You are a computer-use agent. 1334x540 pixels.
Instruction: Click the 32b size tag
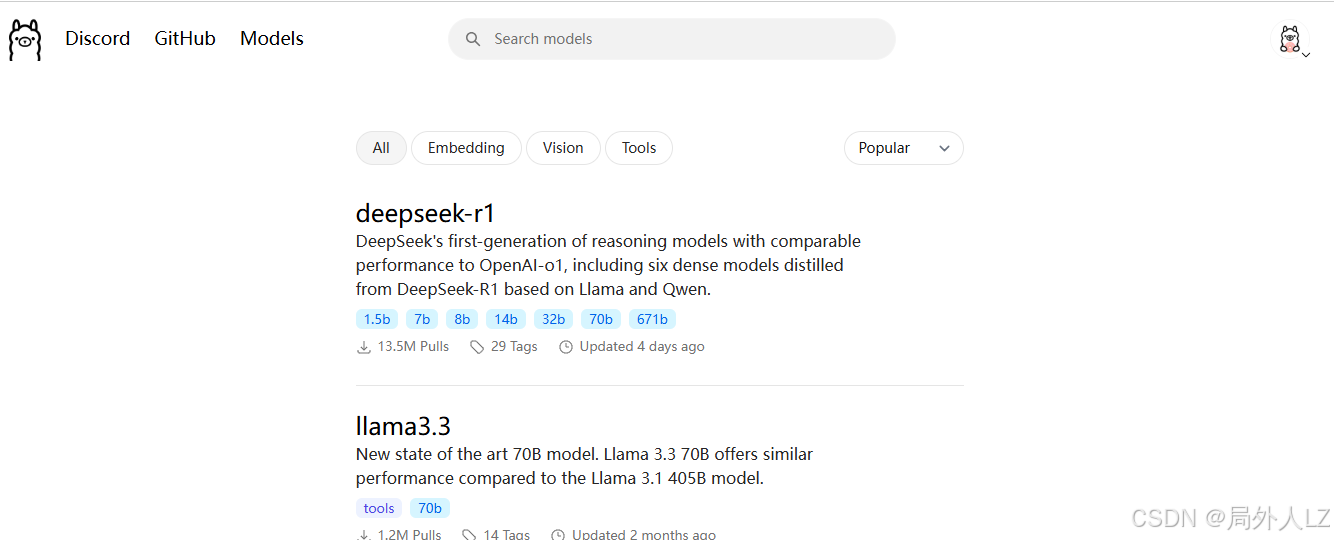pos(553,319)
